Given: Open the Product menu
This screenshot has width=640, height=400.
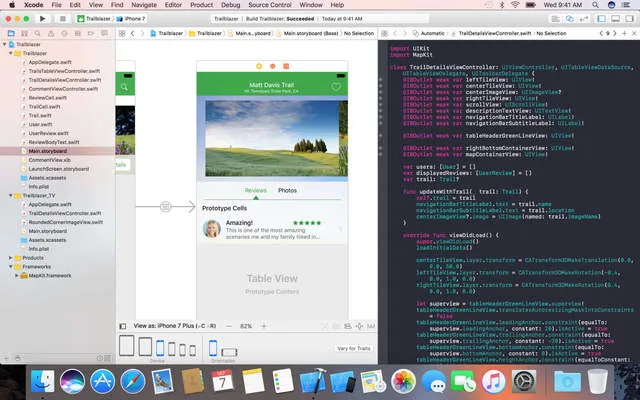Looking at the screenshot, I should coord(202,5).
